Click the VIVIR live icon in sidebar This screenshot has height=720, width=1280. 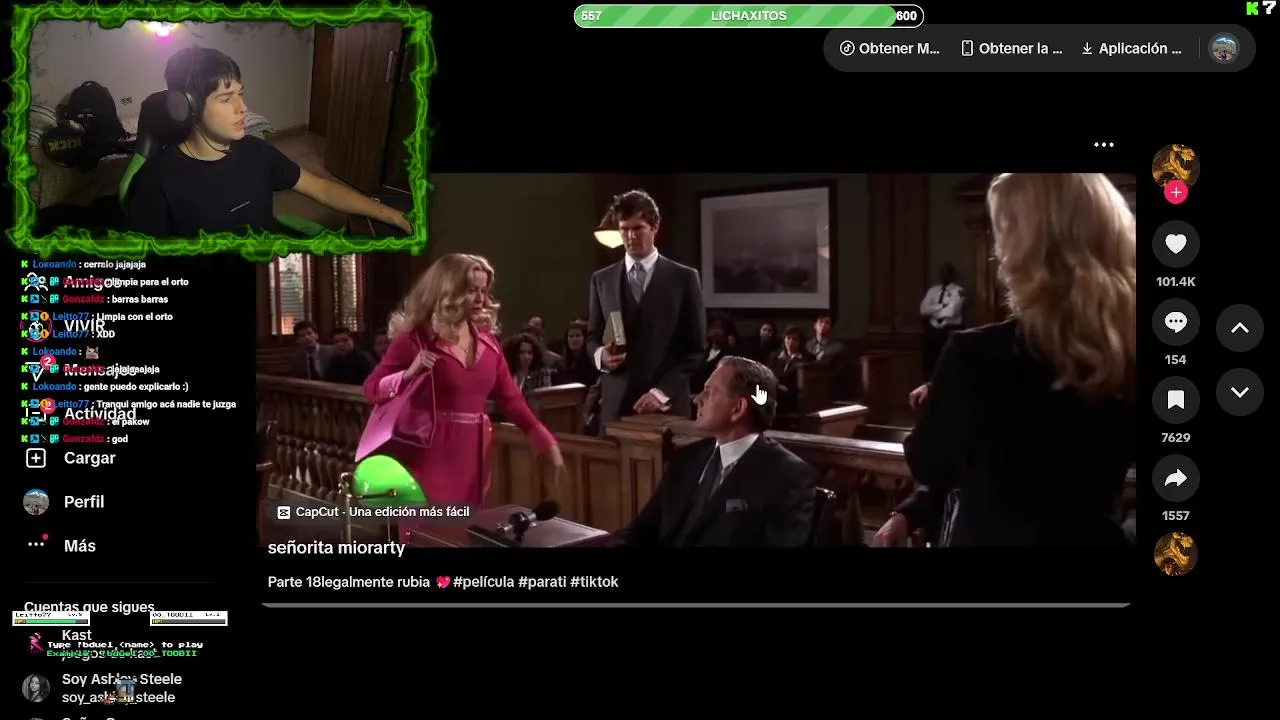tap(36, 326)
